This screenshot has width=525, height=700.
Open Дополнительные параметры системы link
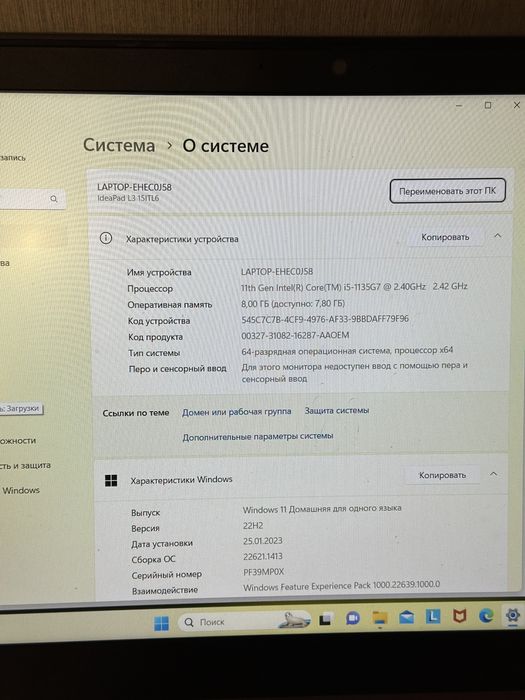tap(258, 436)
